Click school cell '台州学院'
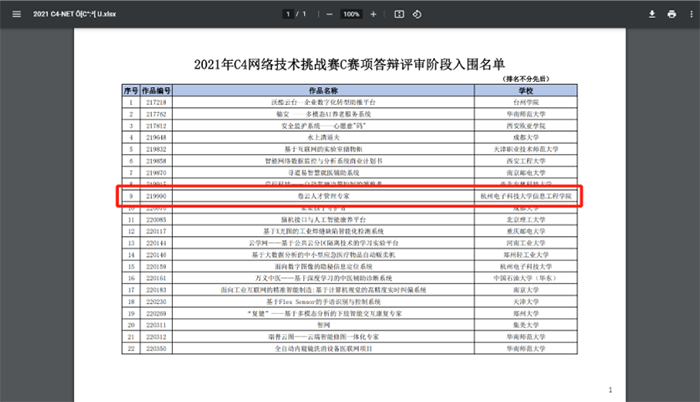Screen dimensions: 700x402 526,102
